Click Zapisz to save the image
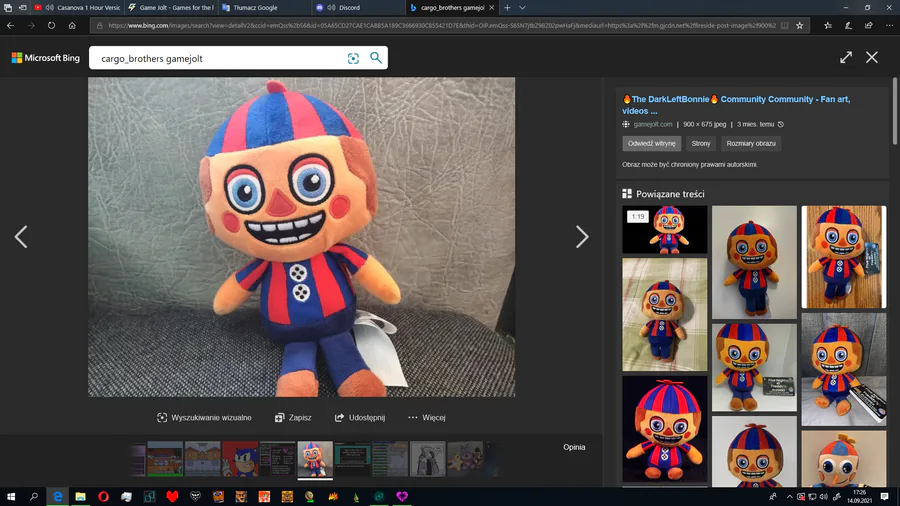This screenshot has width=900, height=506. (293, 418)
